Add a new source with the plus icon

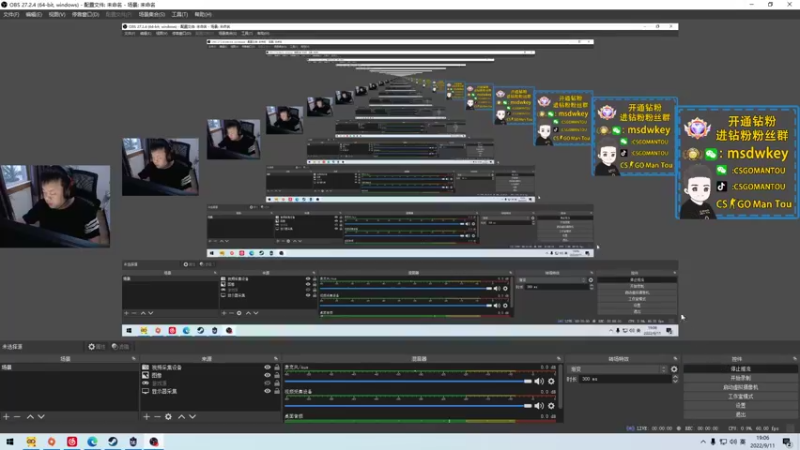(x=146, y=417)
